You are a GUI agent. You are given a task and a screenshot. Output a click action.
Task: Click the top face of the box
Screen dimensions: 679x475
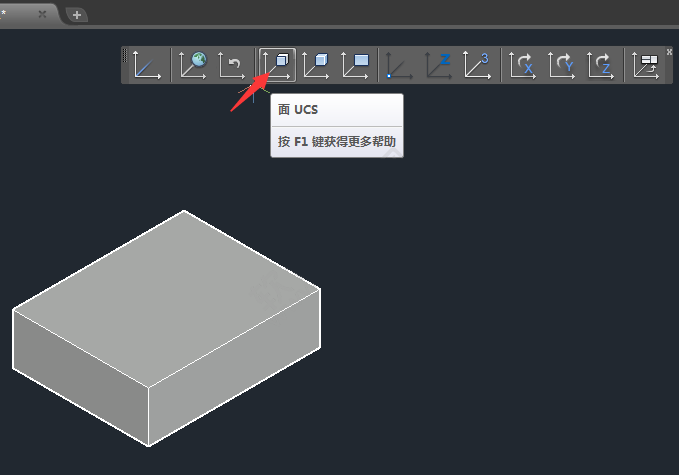[x=167, y=298]
